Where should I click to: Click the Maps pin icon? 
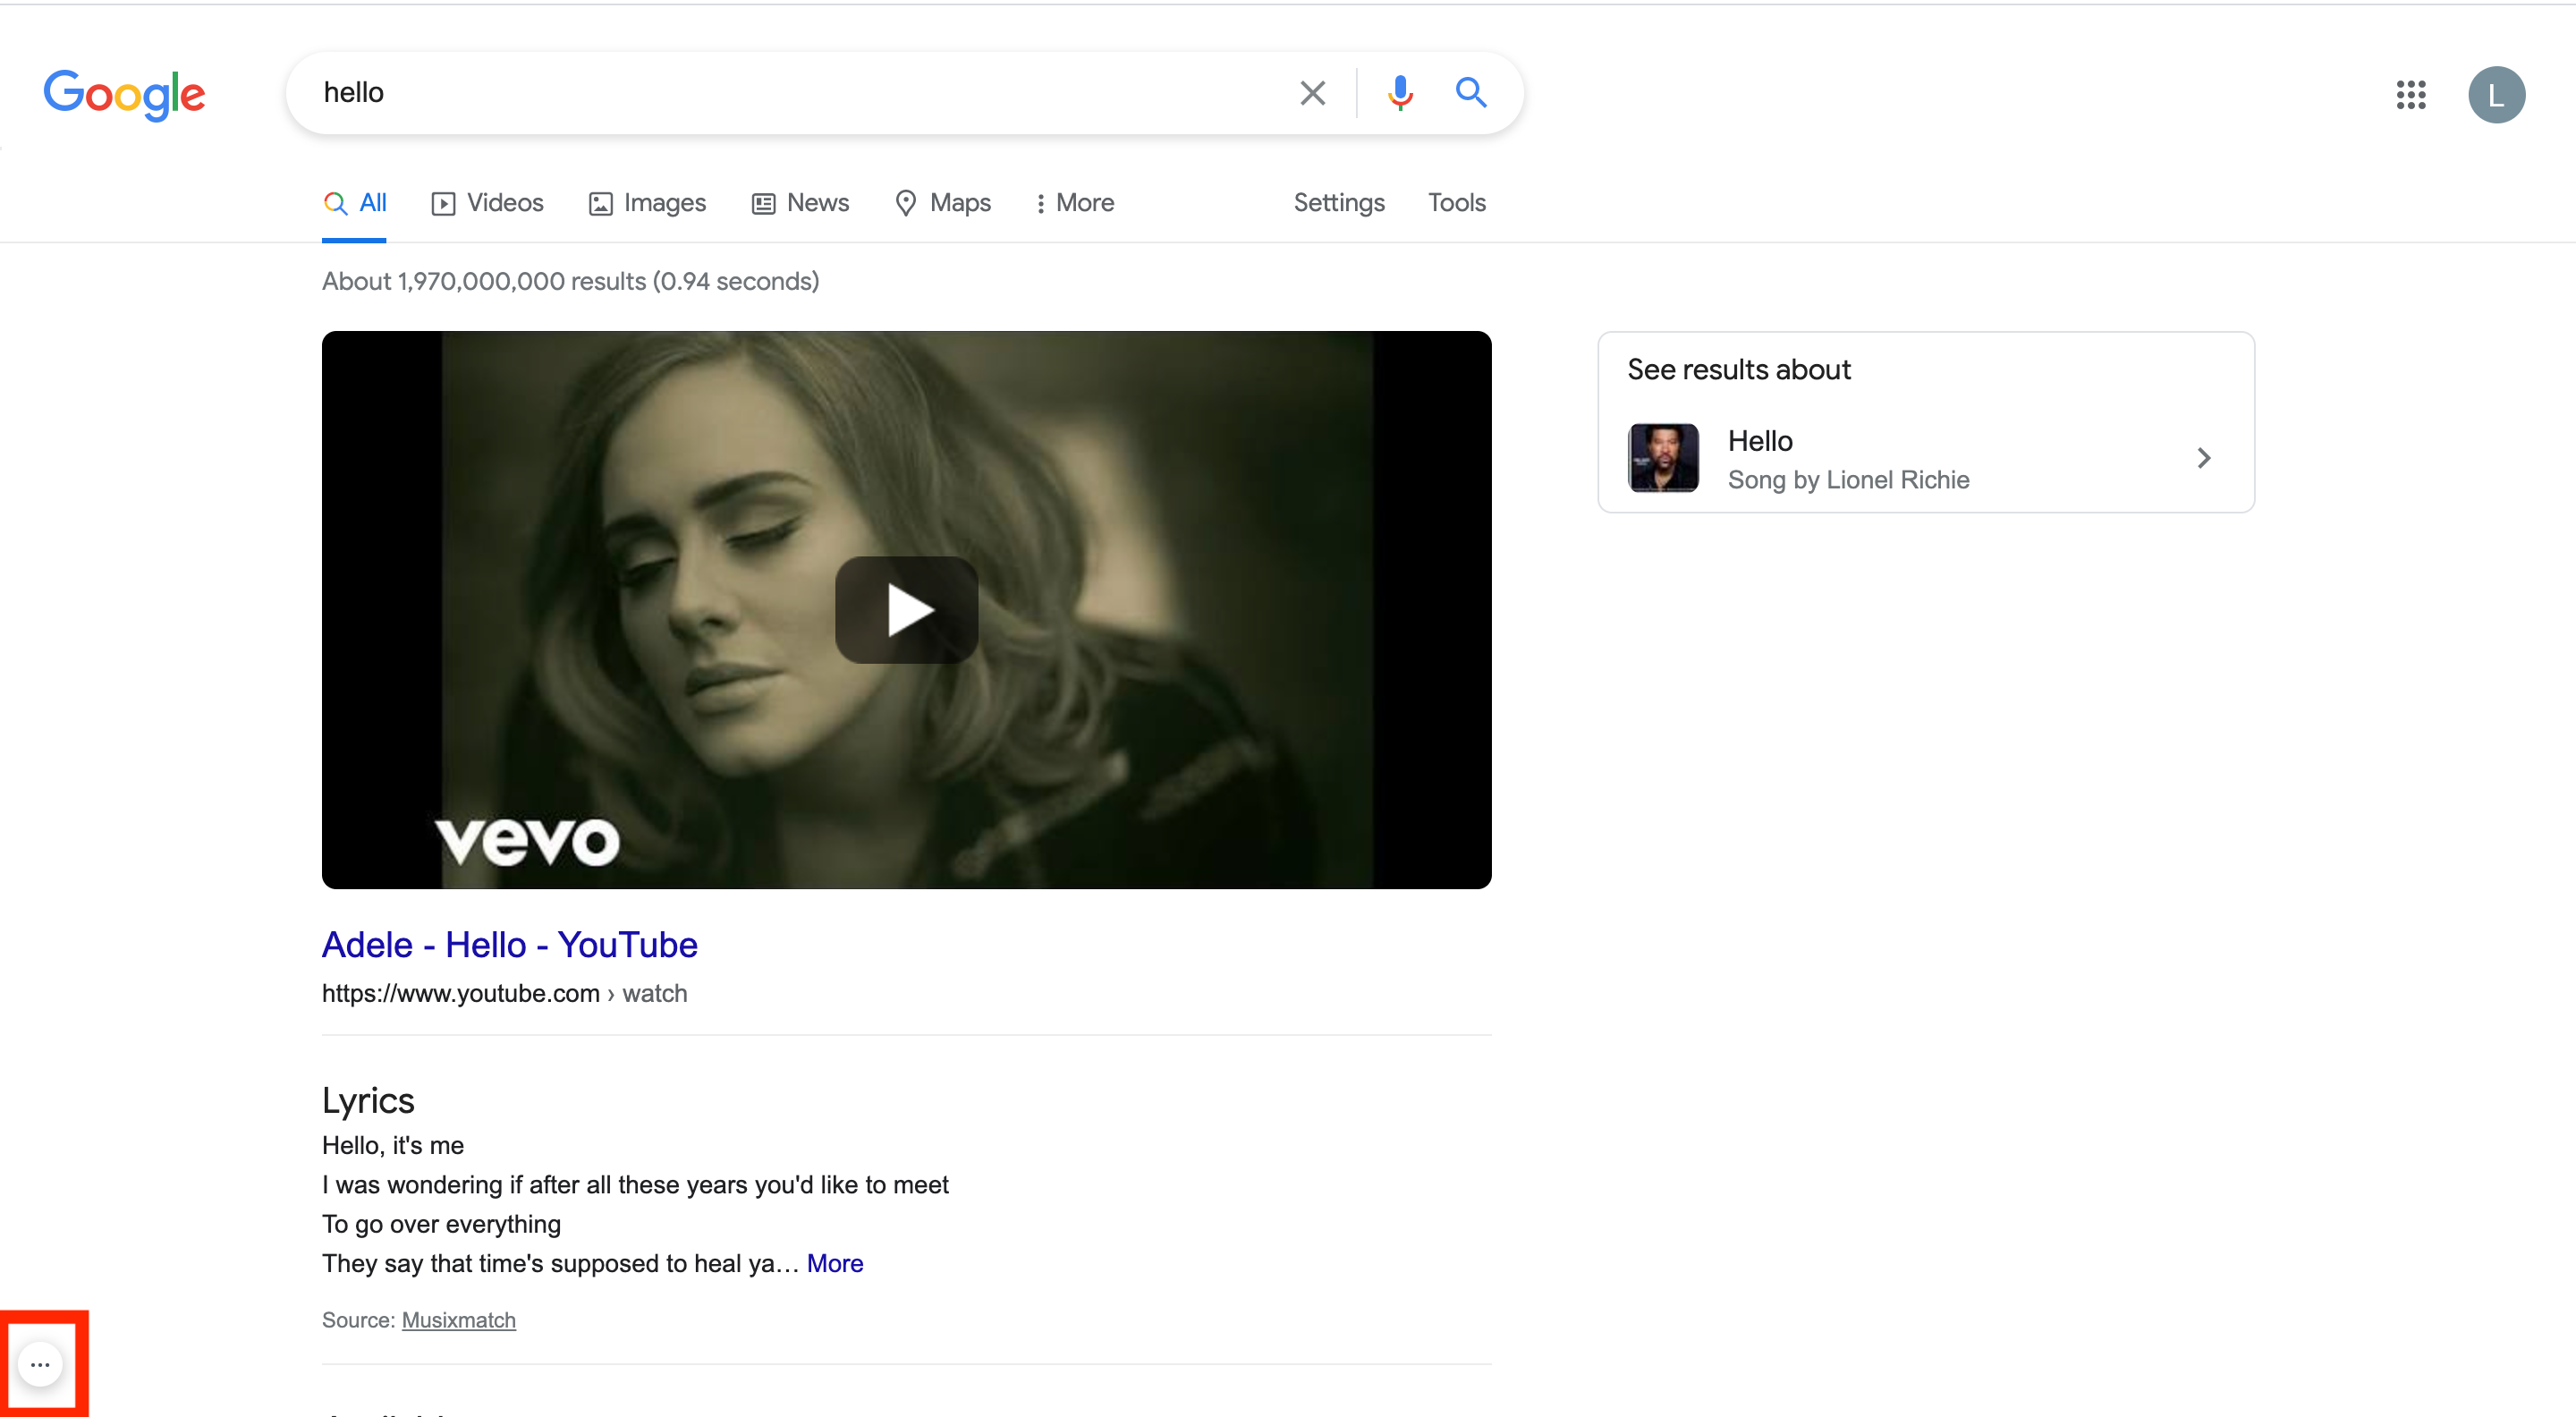pos(906,202)
